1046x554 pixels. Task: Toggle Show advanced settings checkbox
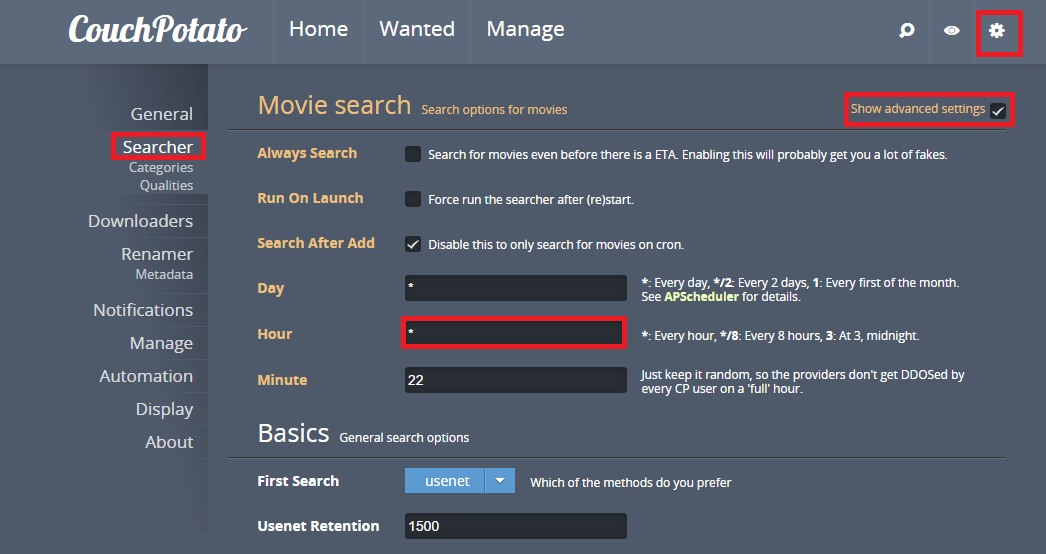[997, 111]
